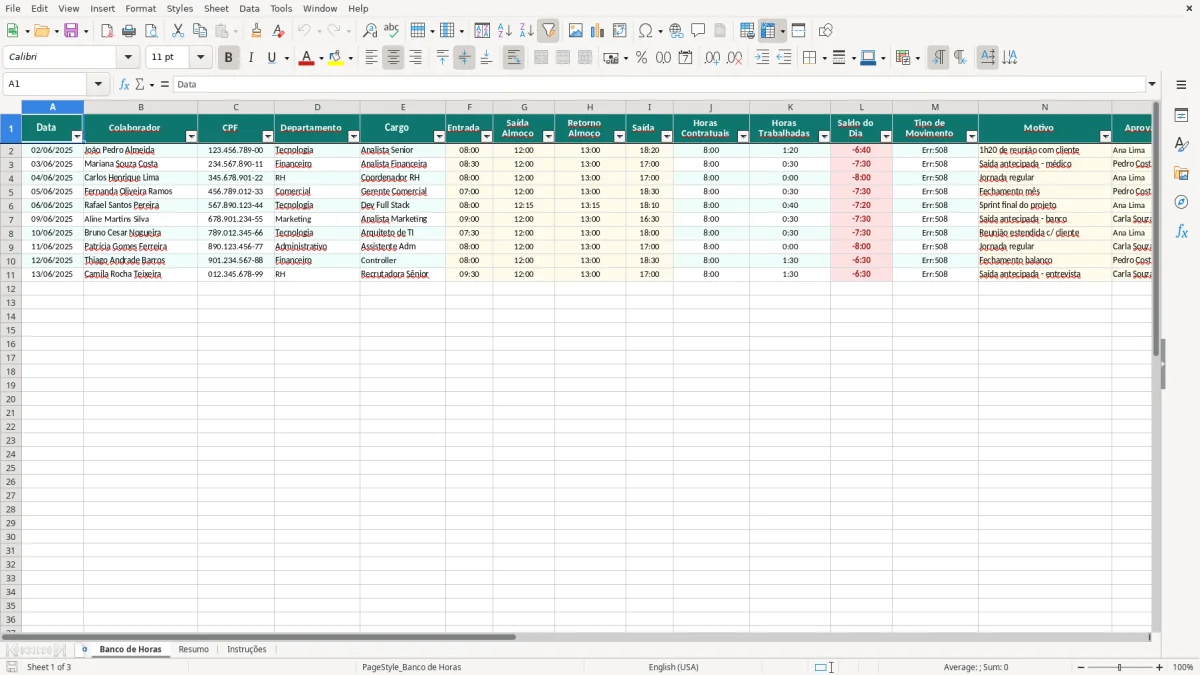1200x675 pixels.
Task: Open the Calibri font name dropdown
Action: tap(128, 58)
